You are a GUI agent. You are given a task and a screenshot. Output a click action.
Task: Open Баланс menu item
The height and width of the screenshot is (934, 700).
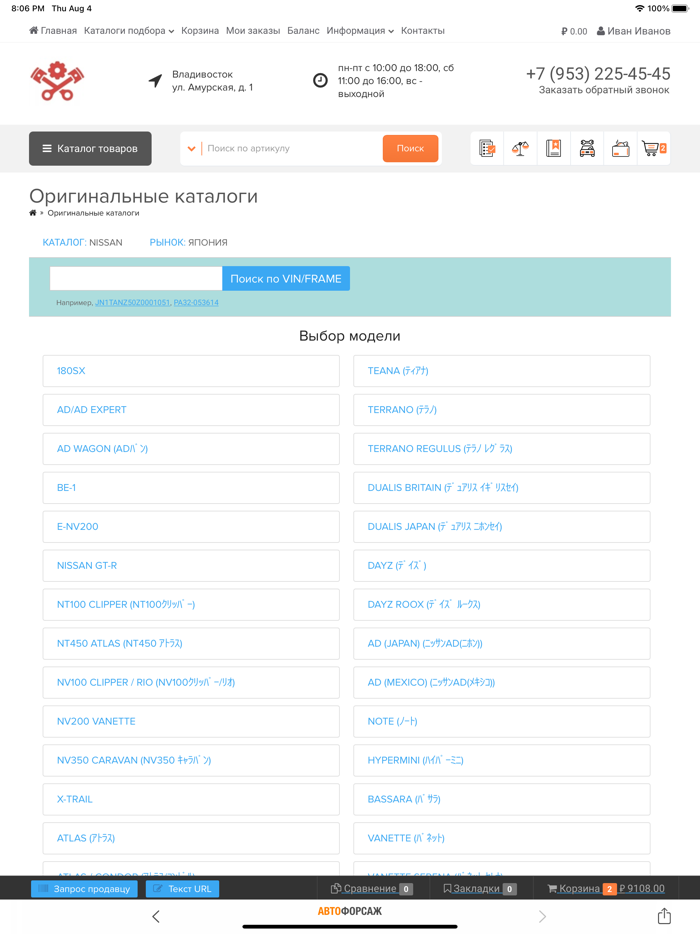click(303, 31)
